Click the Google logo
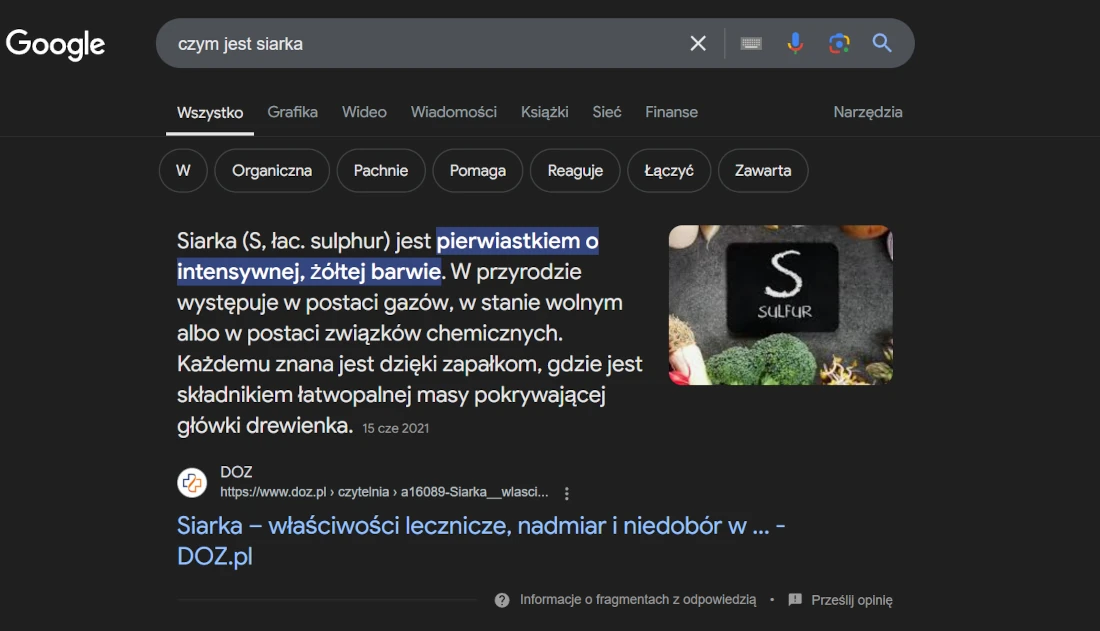Screen dimensions: 1100x631 [55, 44]
